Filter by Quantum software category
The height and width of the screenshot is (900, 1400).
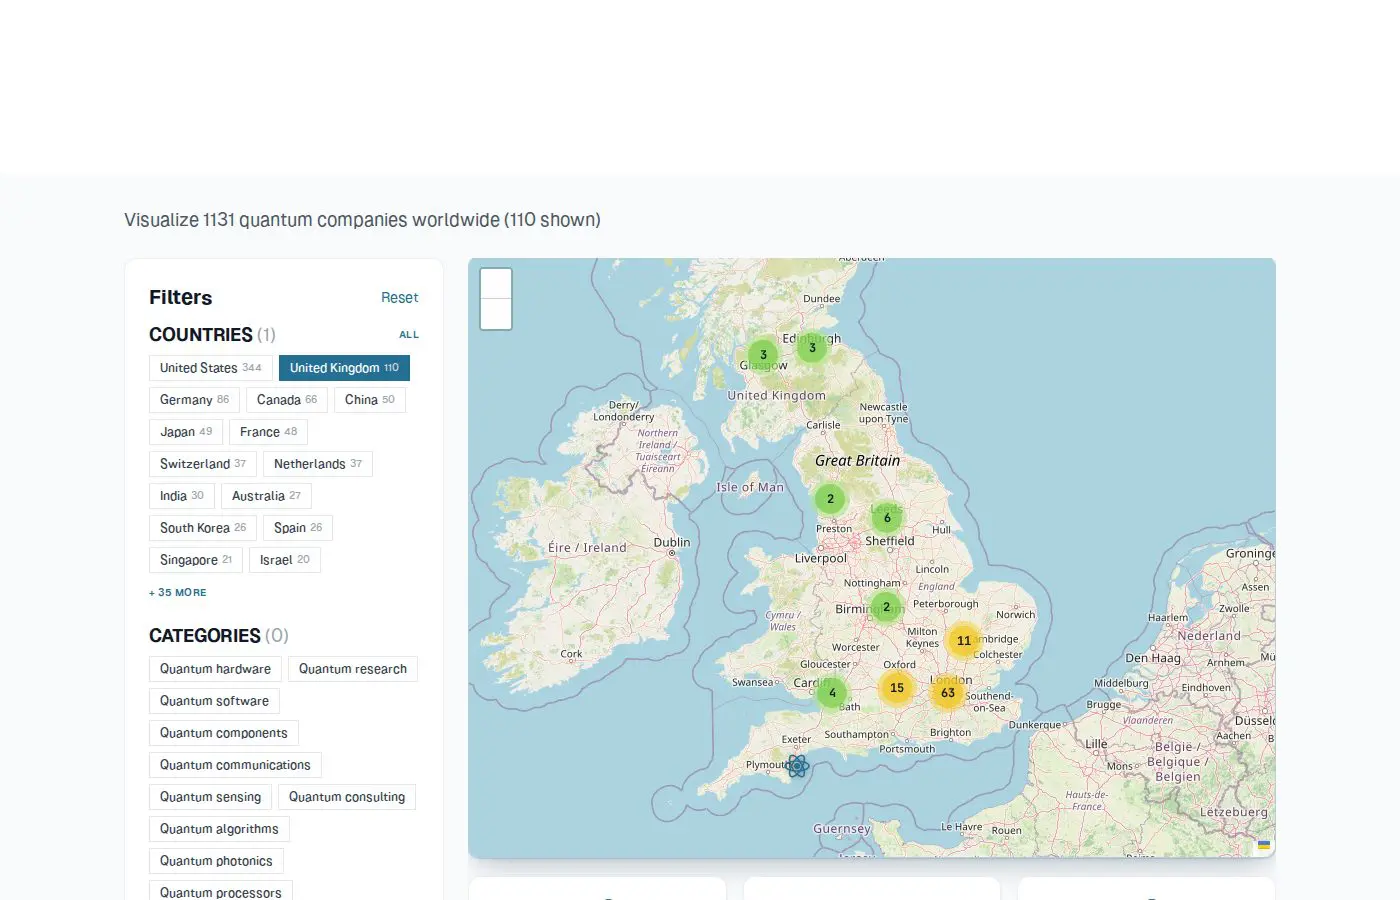click(214, 701)
